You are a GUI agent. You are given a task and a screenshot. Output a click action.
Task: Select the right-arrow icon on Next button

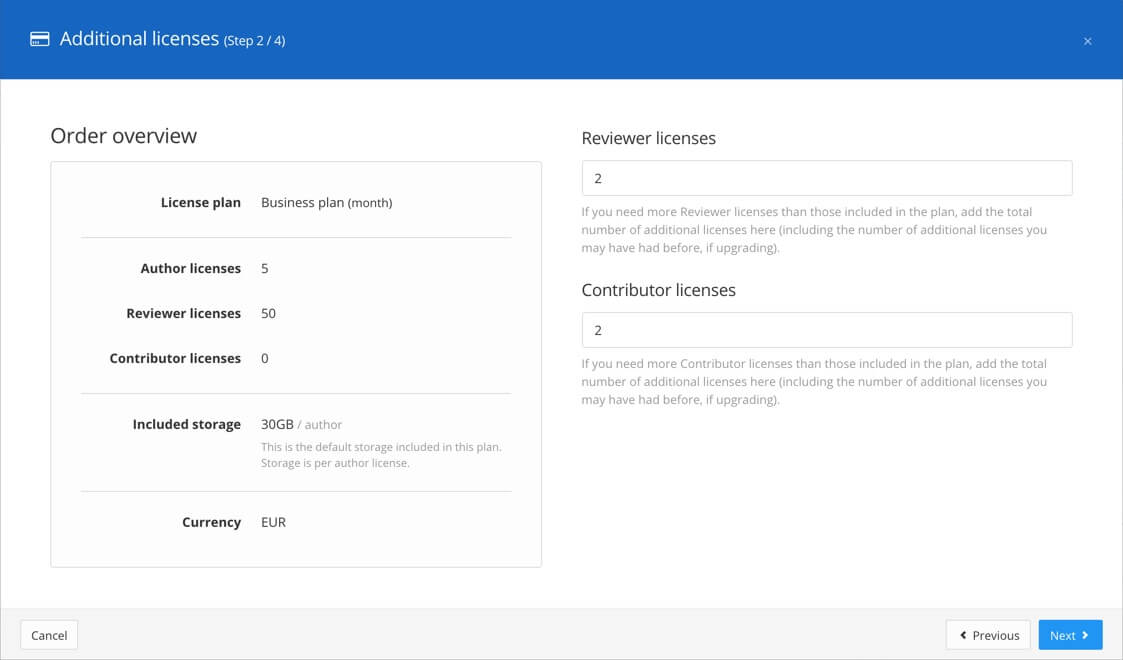1084,635
